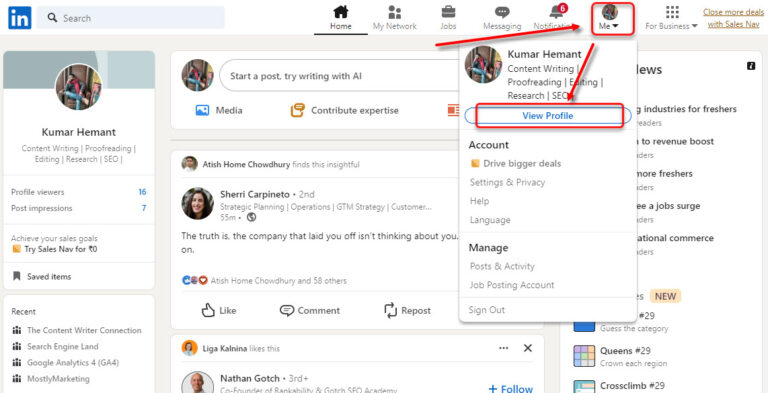Open Job Posting Account
Viewport: 768px width, 393px height.
click(512, 285)
